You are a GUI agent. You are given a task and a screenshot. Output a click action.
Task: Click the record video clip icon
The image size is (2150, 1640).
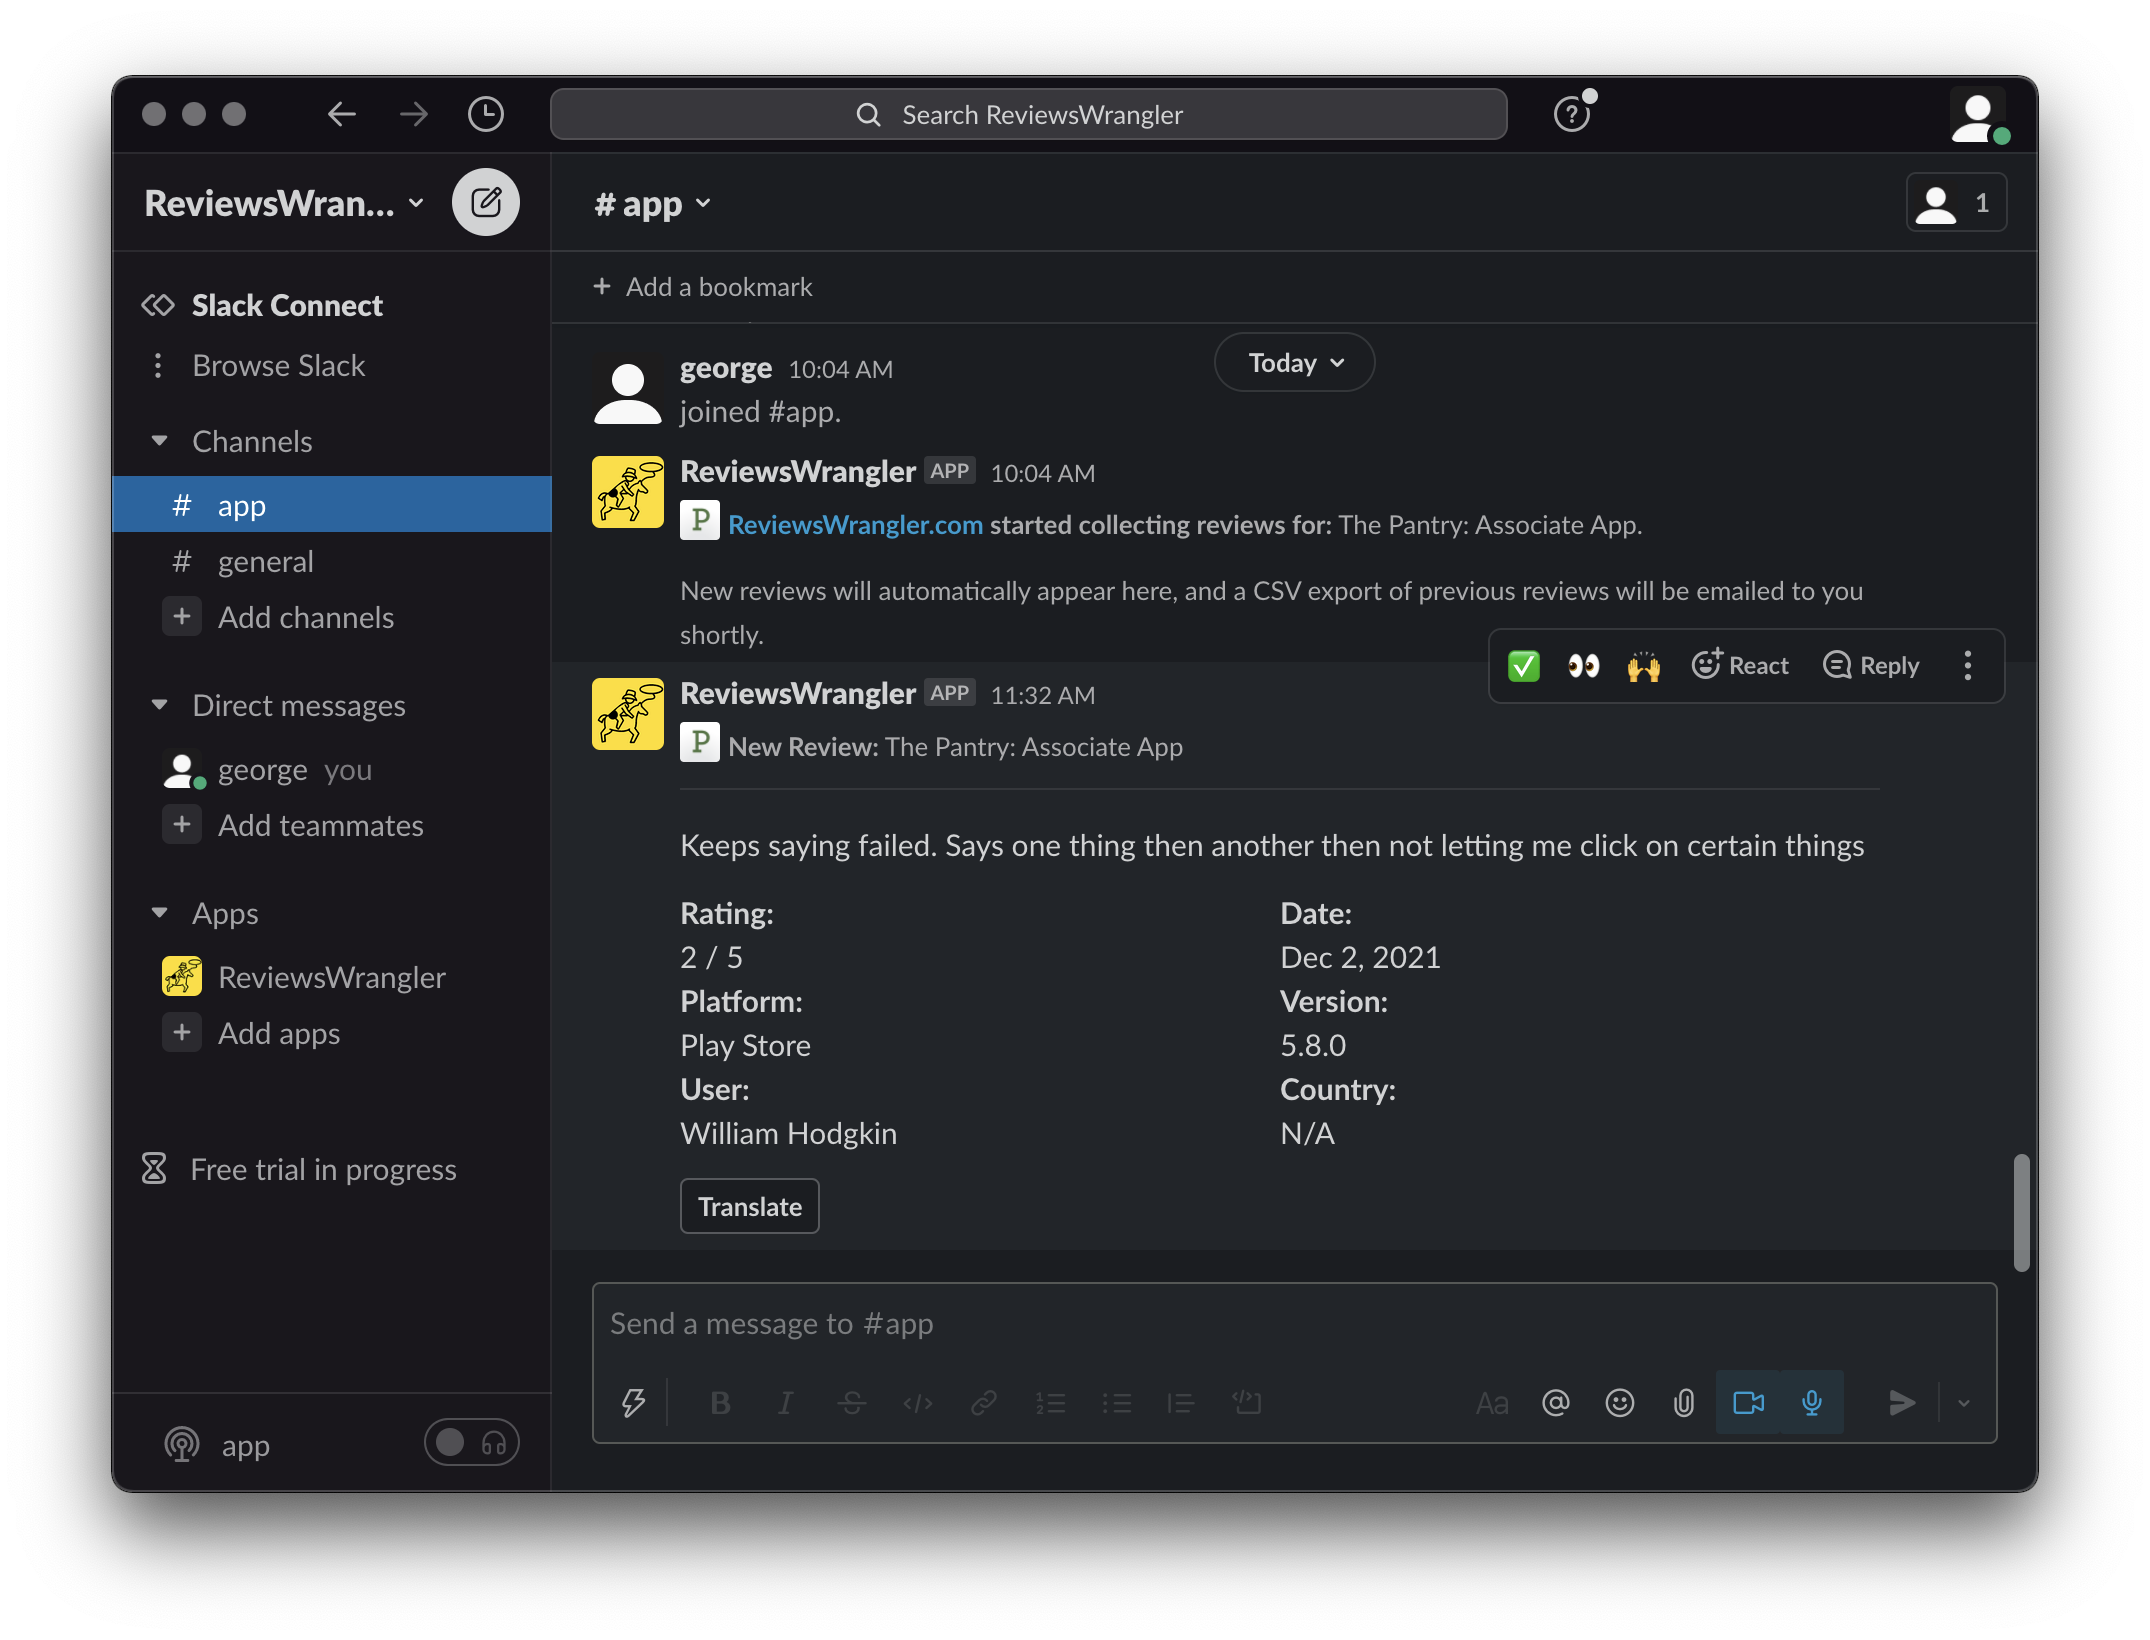1748,1403
